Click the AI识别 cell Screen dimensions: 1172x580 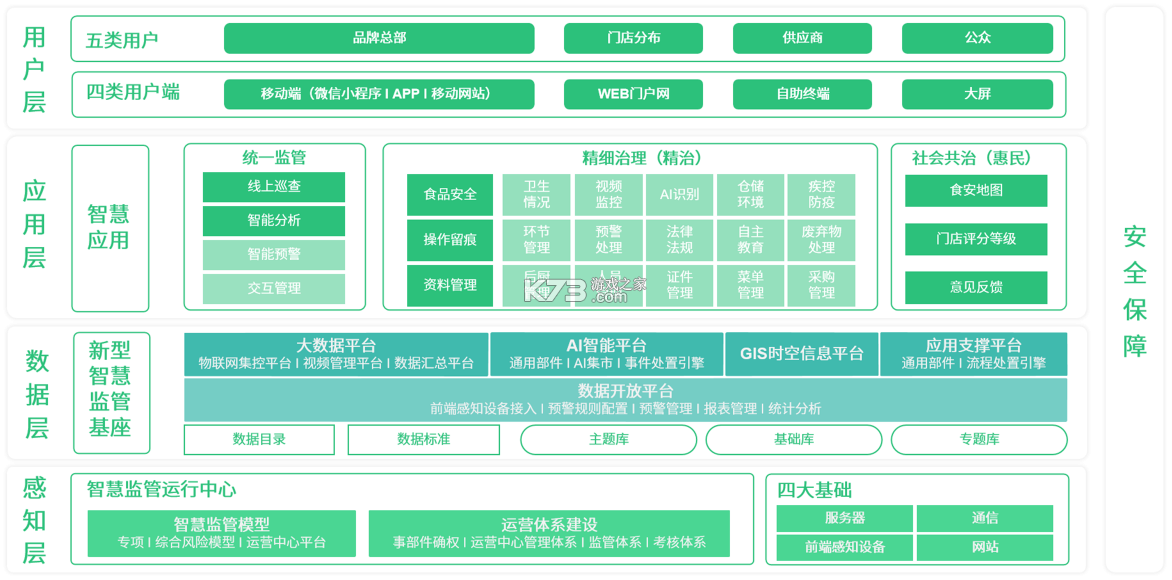coord(679,195)
